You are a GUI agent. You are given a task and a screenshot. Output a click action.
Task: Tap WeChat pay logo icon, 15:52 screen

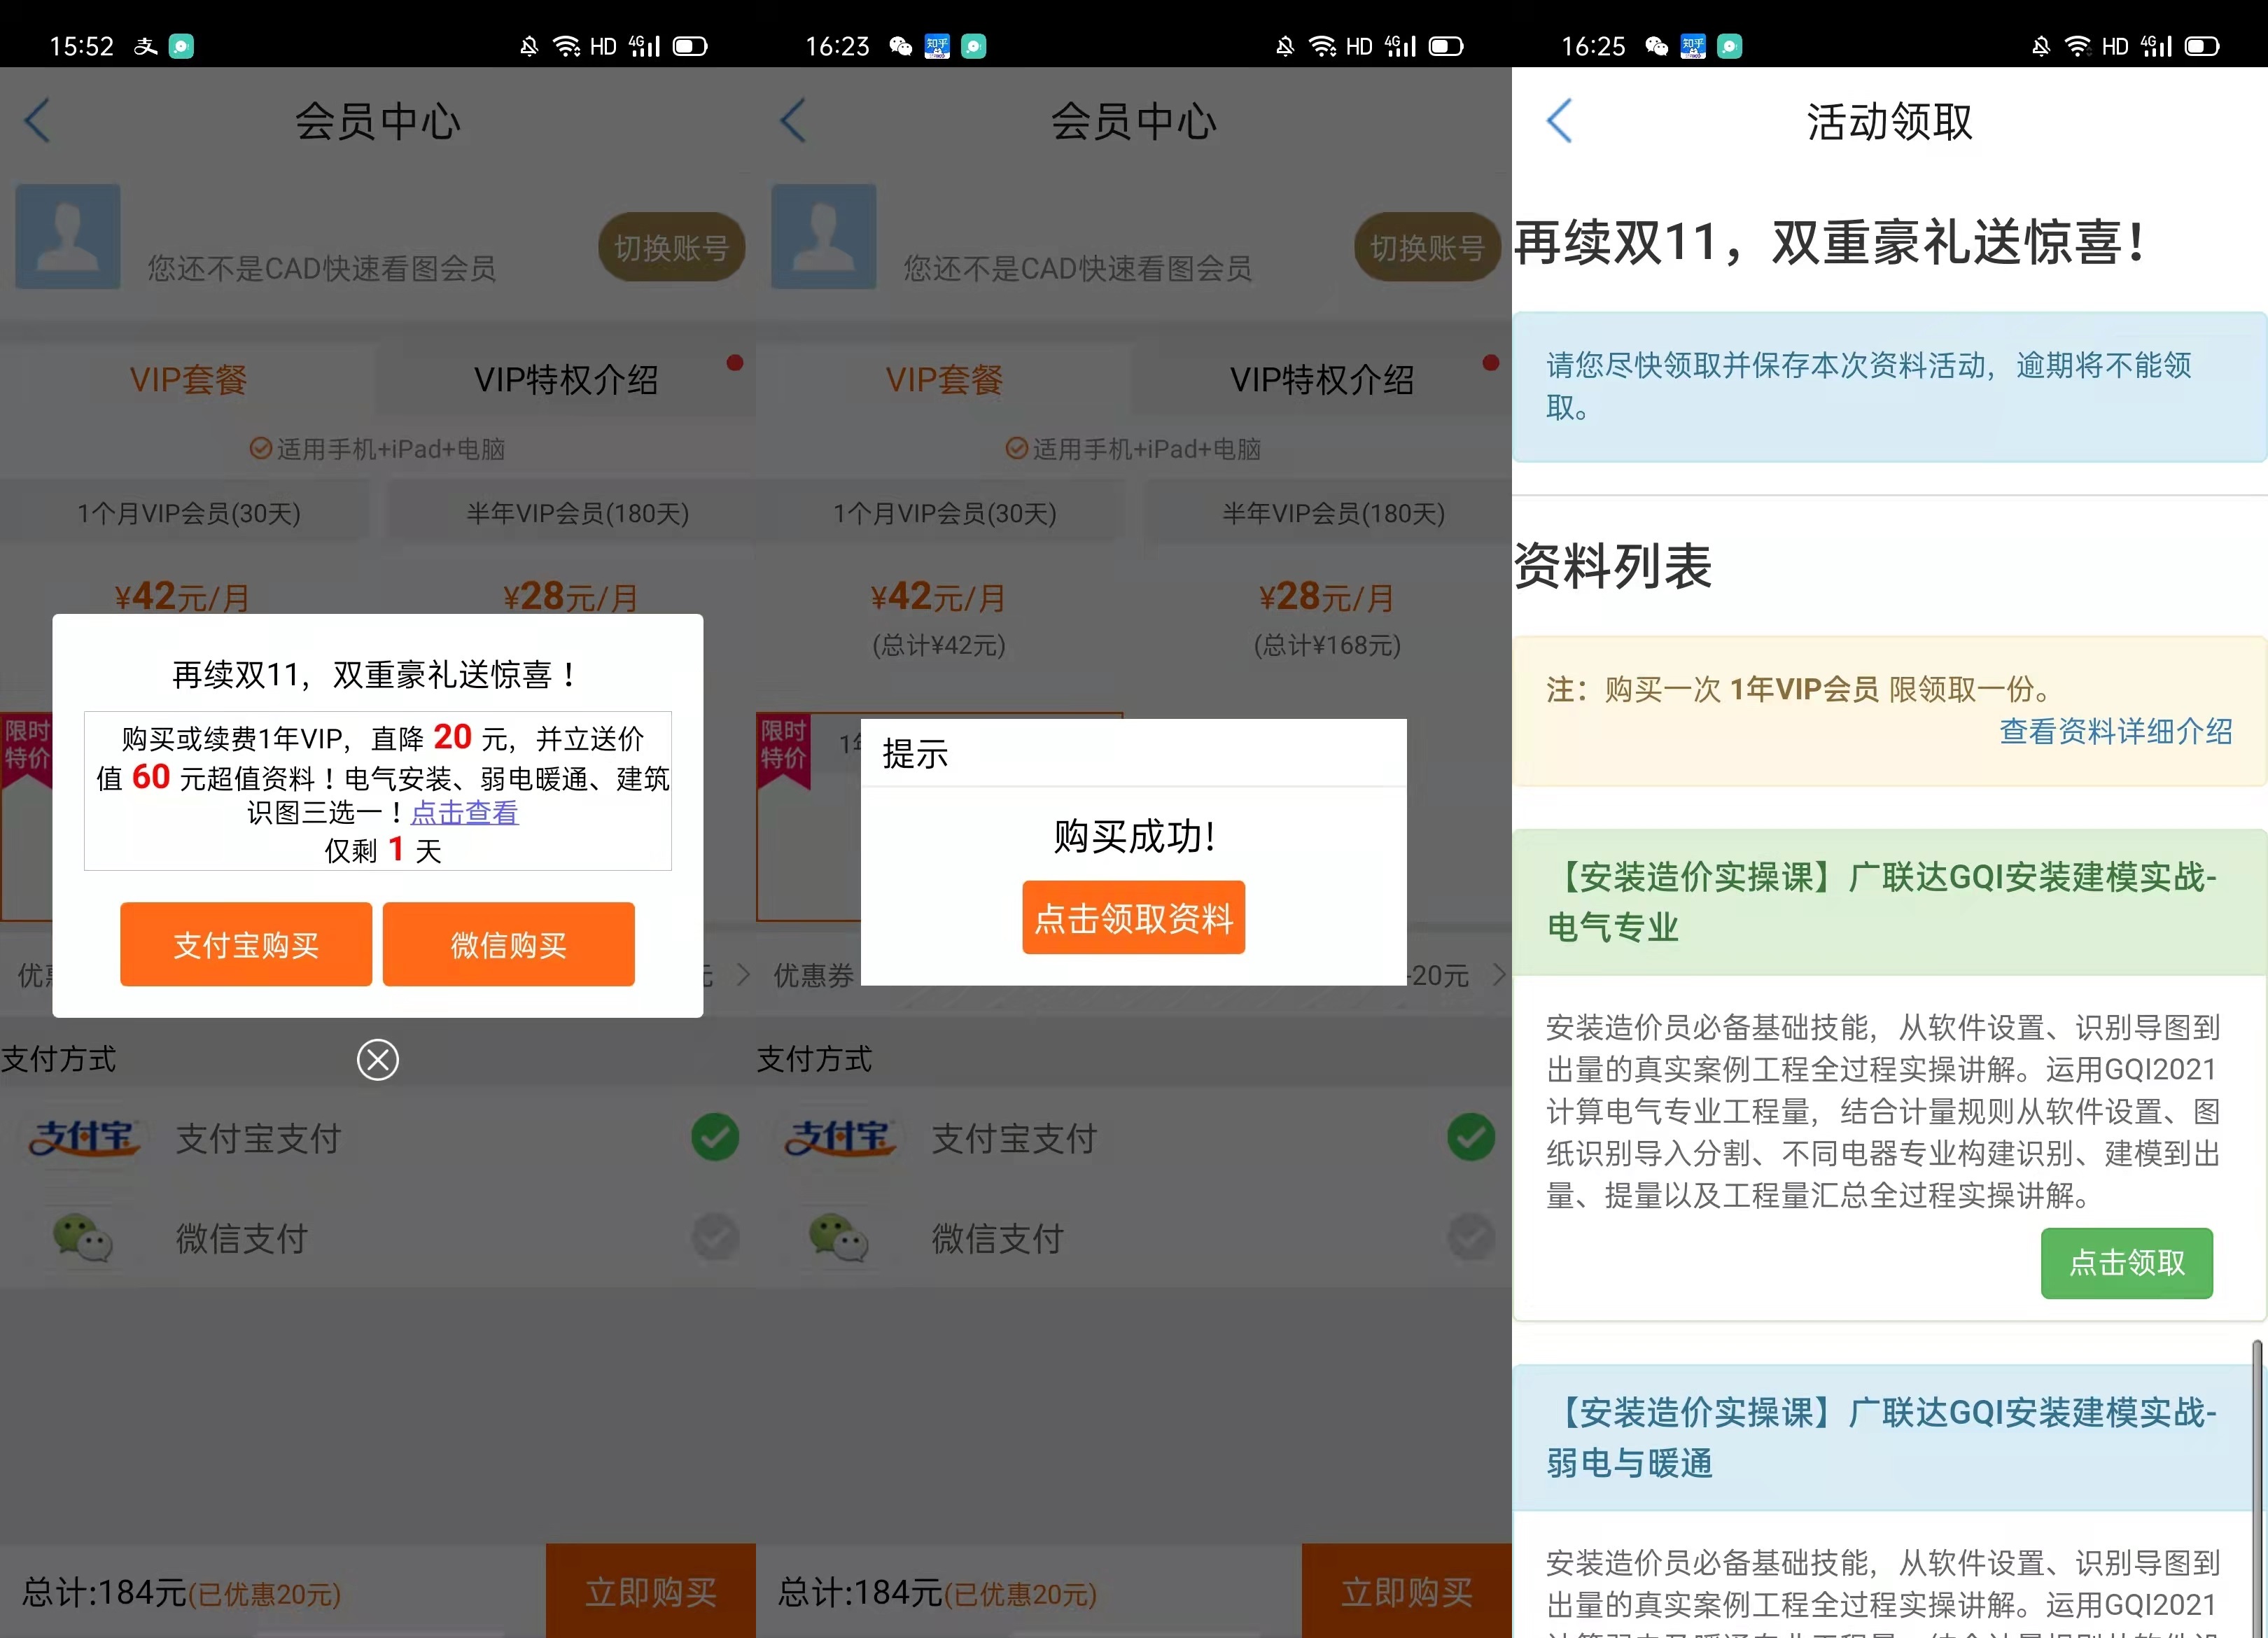(83, 1238)
